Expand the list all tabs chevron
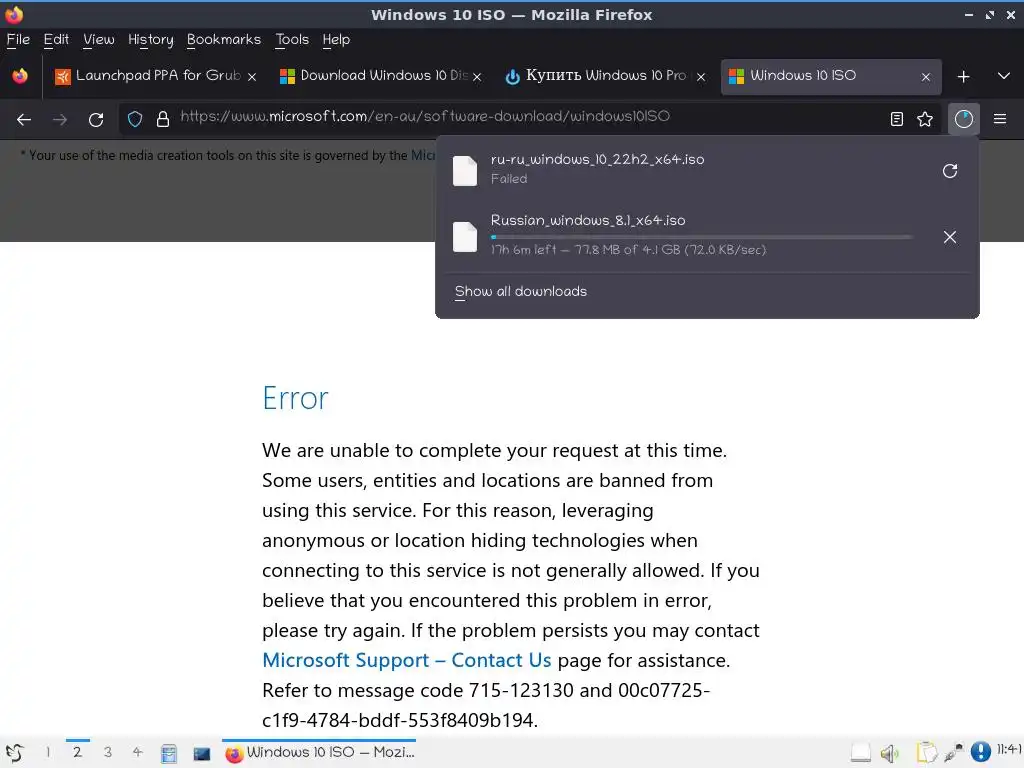 tap(1004, 76)
